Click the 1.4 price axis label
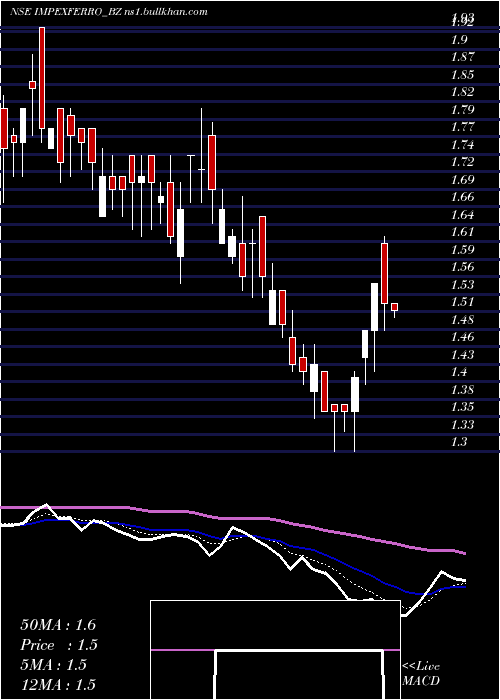Image resolution: width=500 pixels, height=700 pixels. coord(460,372)
